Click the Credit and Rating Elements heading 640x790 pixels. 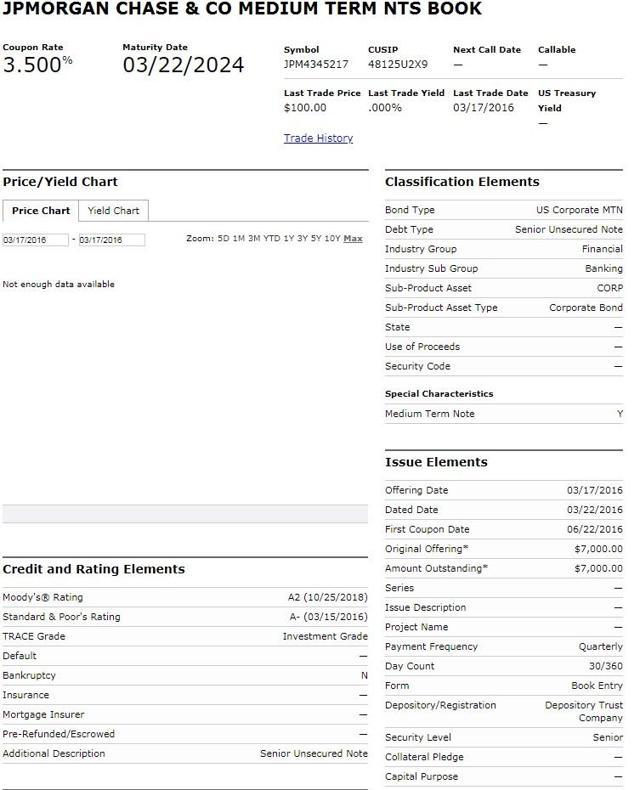click(94, 569)
